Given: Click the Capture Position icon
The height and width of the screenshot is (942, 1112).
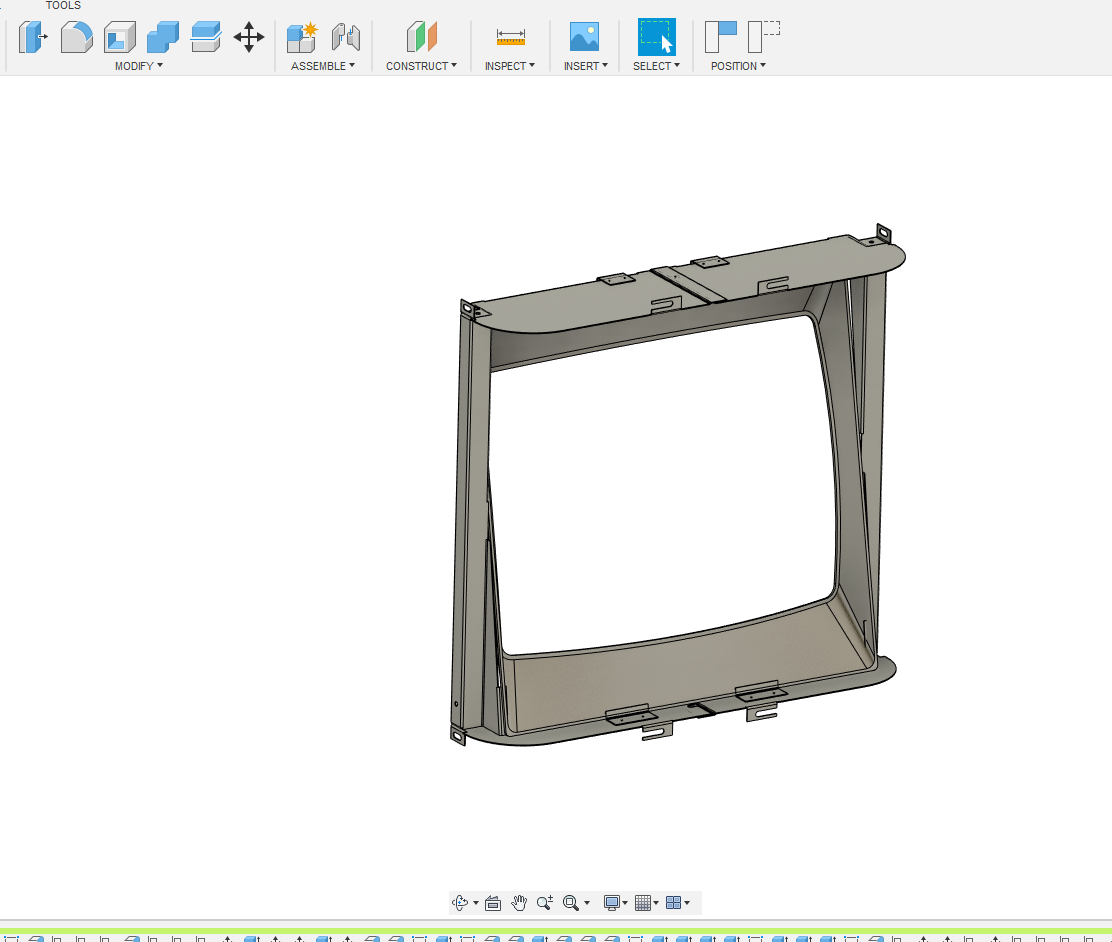Looking at the screenshot, I should [721, 37].
